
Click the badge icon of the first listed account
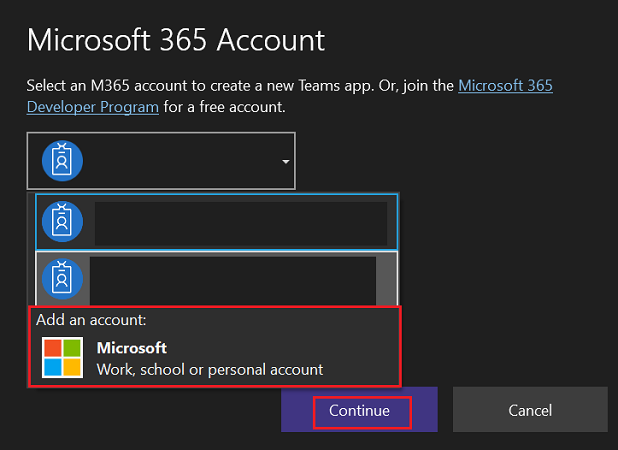pyautogui.click(x=62, y=221)
